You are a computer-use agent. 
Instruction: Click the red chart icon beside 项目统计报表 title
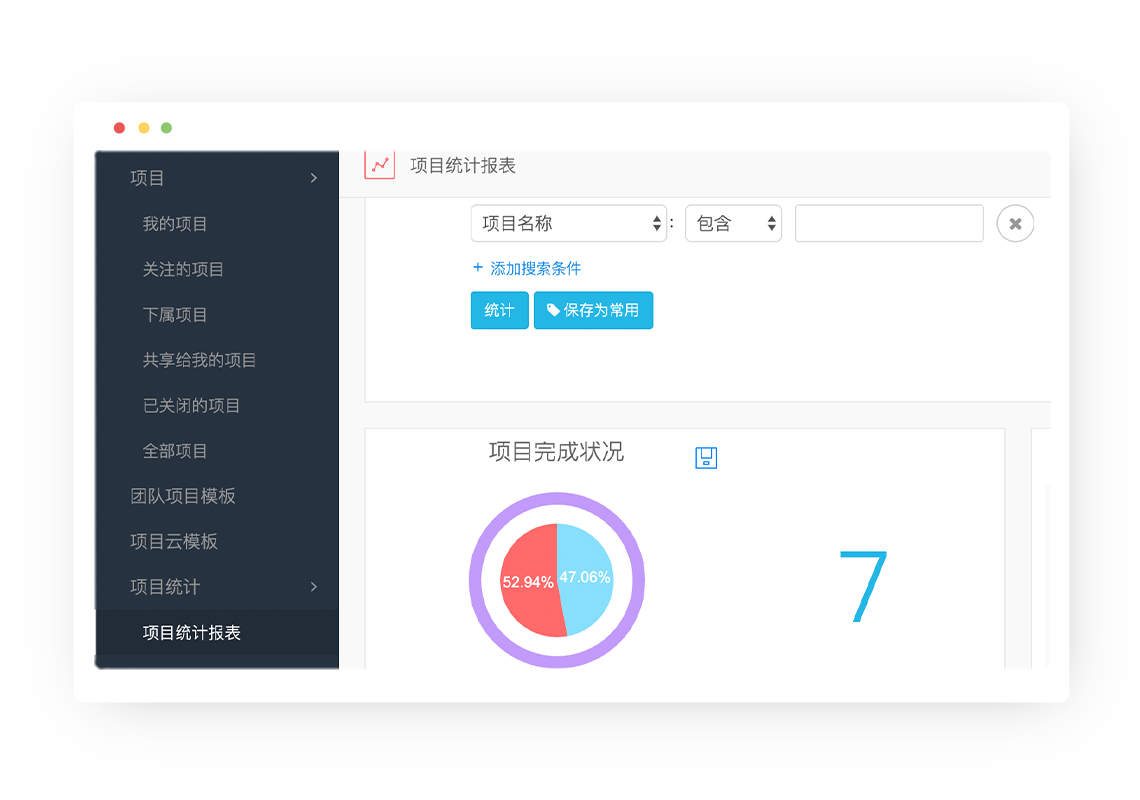tap(380, 165)
